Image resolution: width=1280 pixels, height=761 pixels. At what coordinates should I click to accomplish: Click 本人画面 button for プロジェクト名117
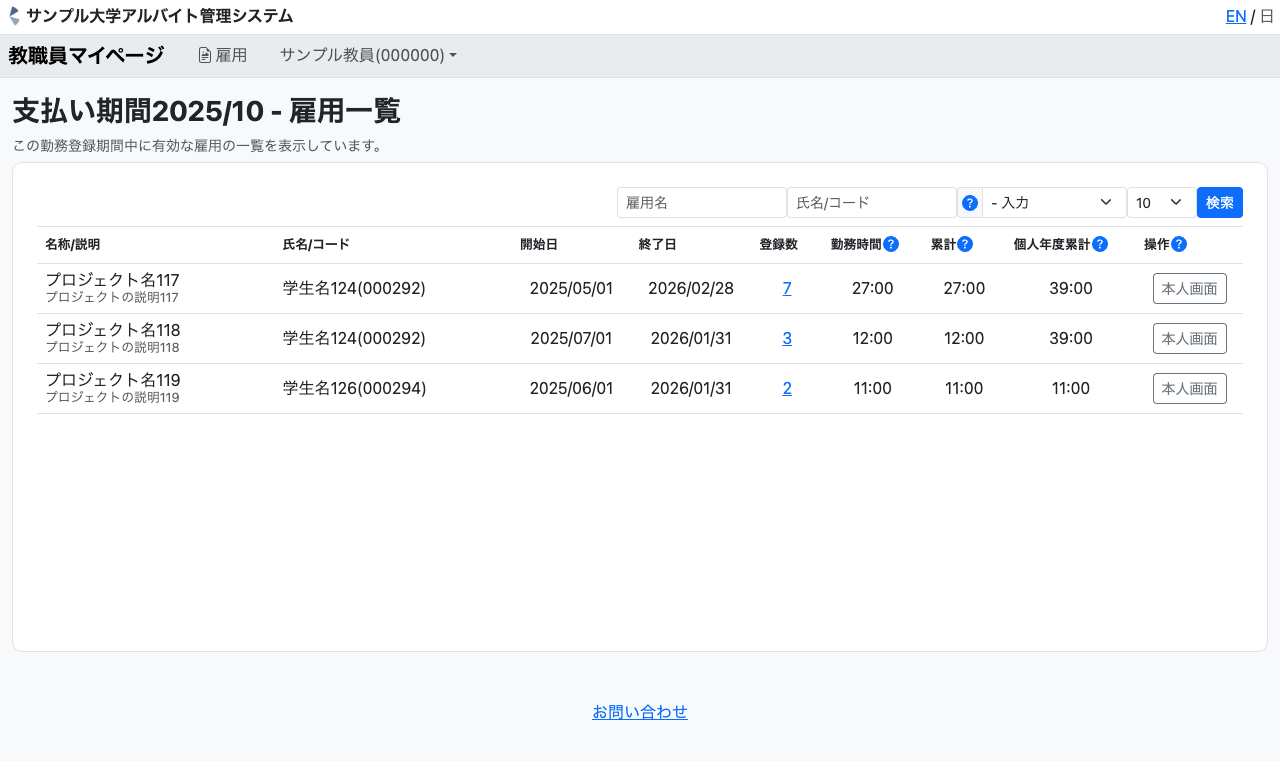click(x=1189, y=289)
